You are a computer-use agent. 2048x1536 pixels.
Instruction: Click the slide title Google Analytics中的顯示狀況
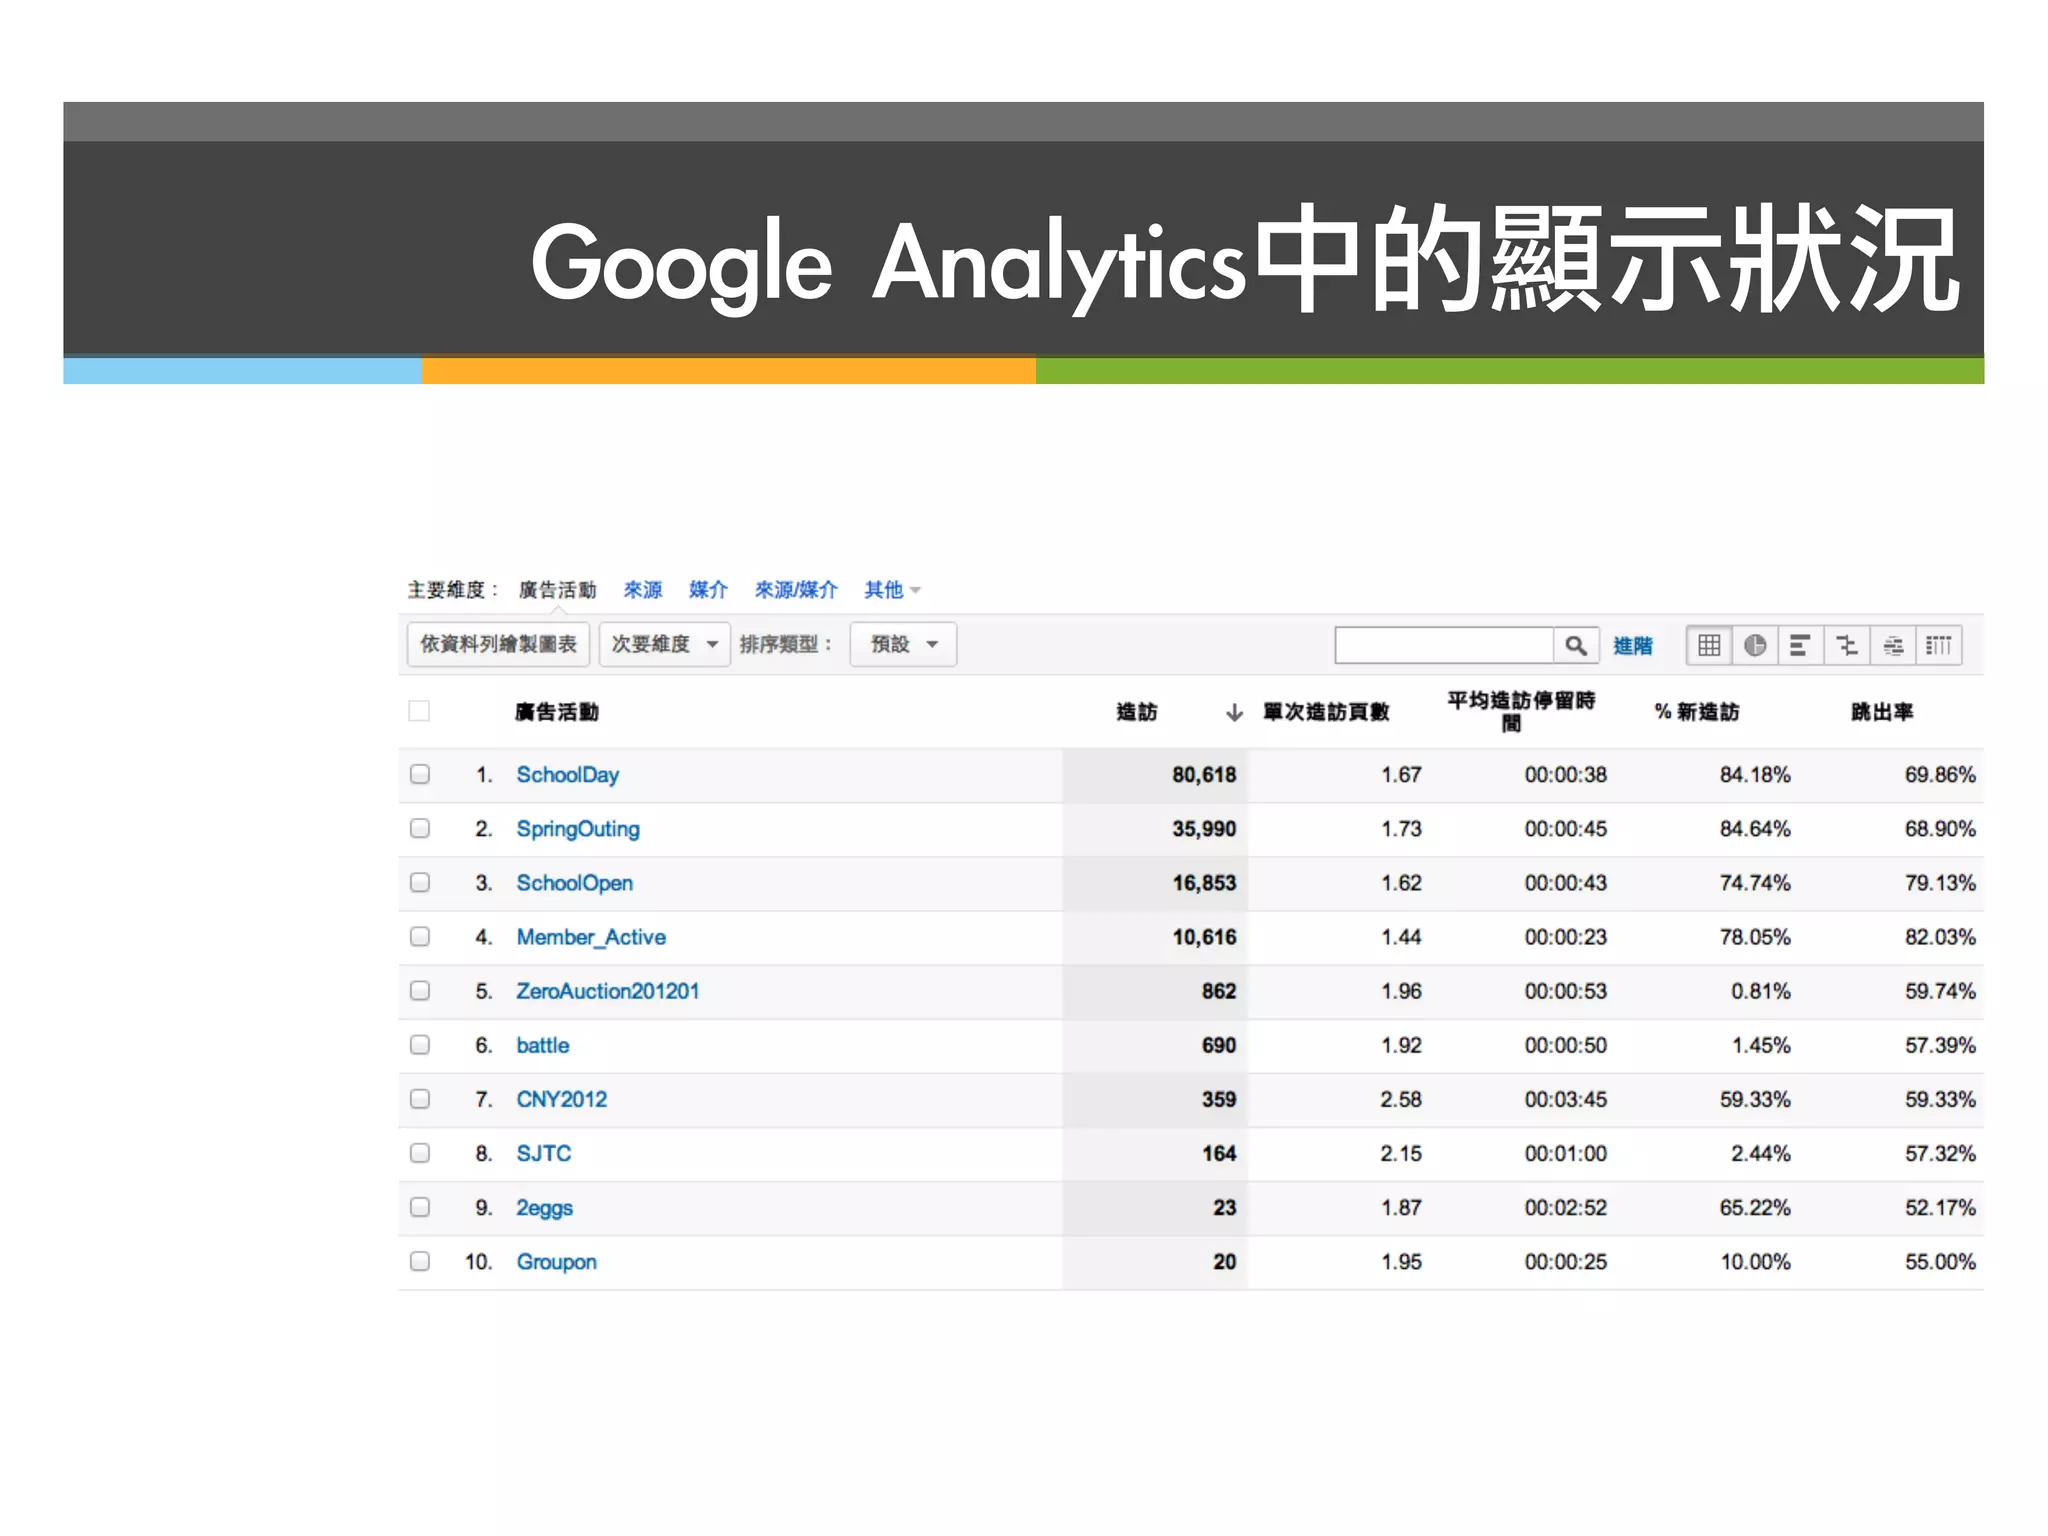(x=1245, y=260)
